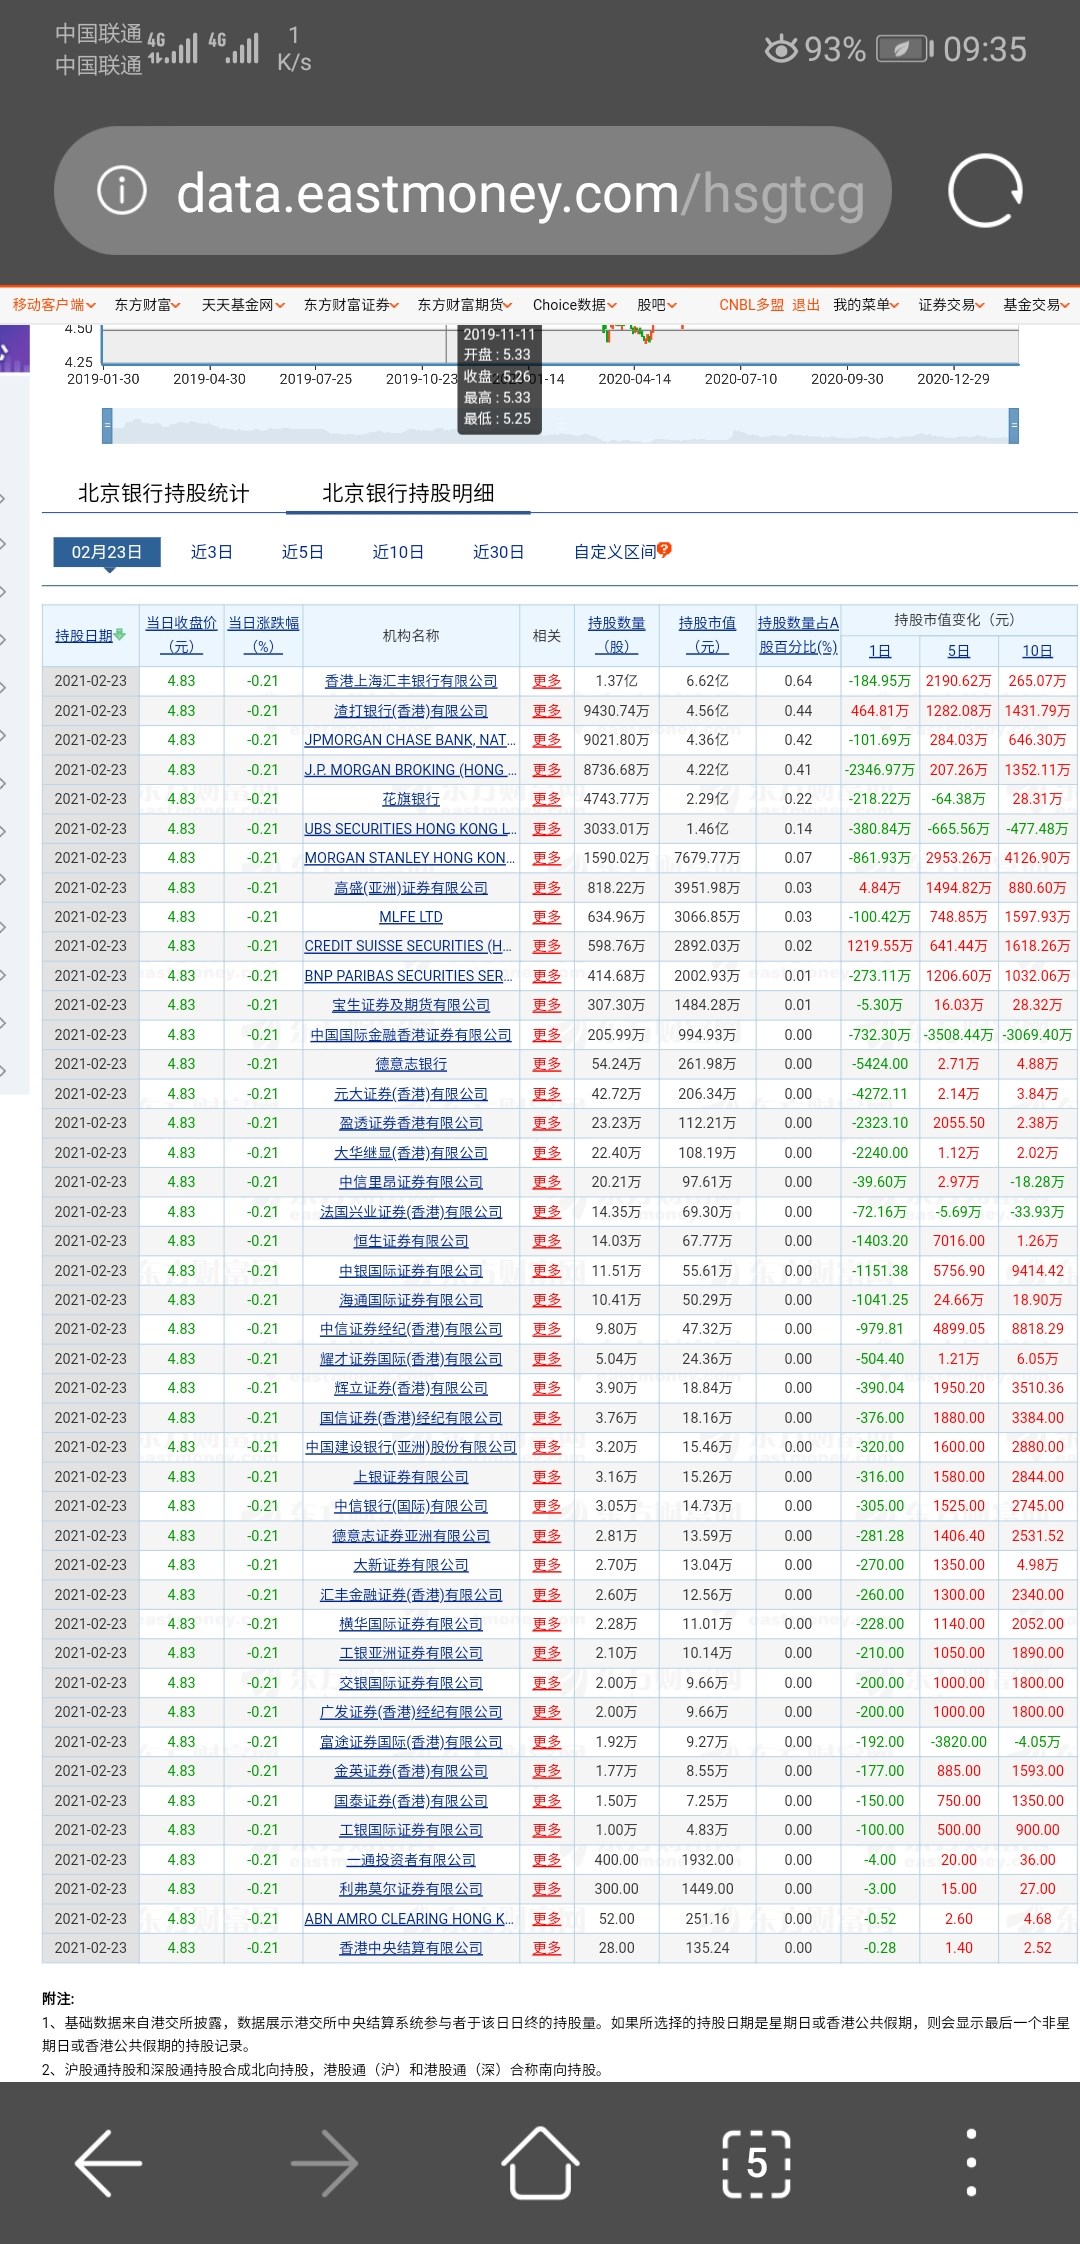Sort by 持股市值(元) column header
This screenshot has width=1080, height=2244.
tap(707, 634)
